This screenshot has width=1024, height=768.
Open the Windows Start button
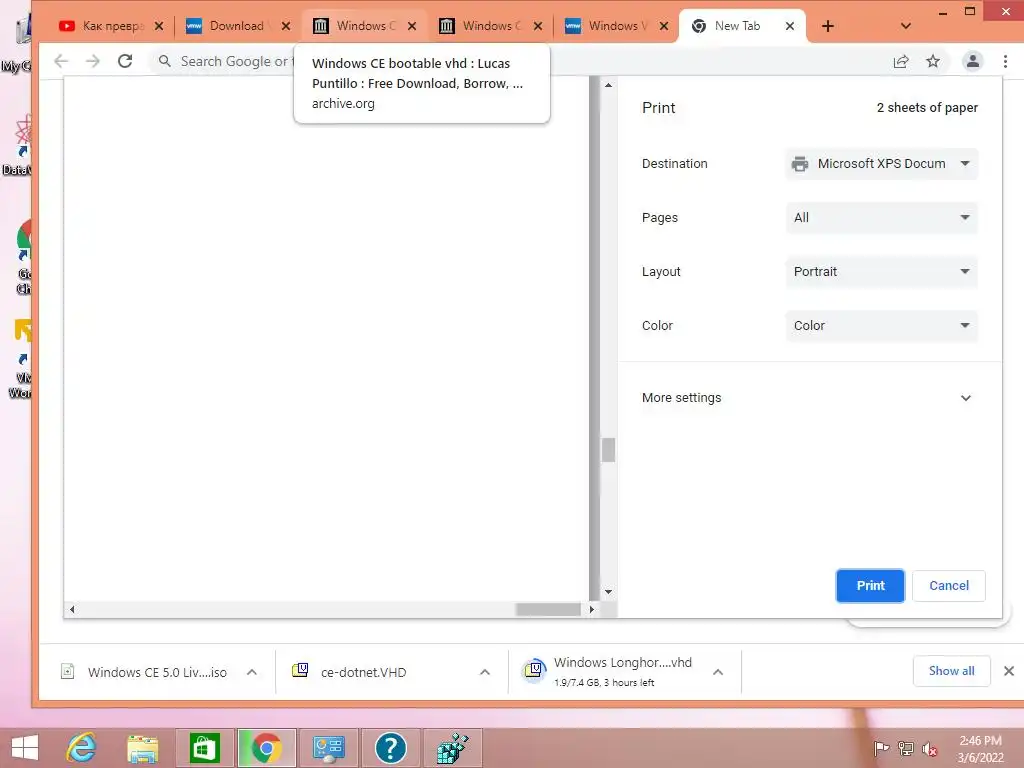[25, 748]
